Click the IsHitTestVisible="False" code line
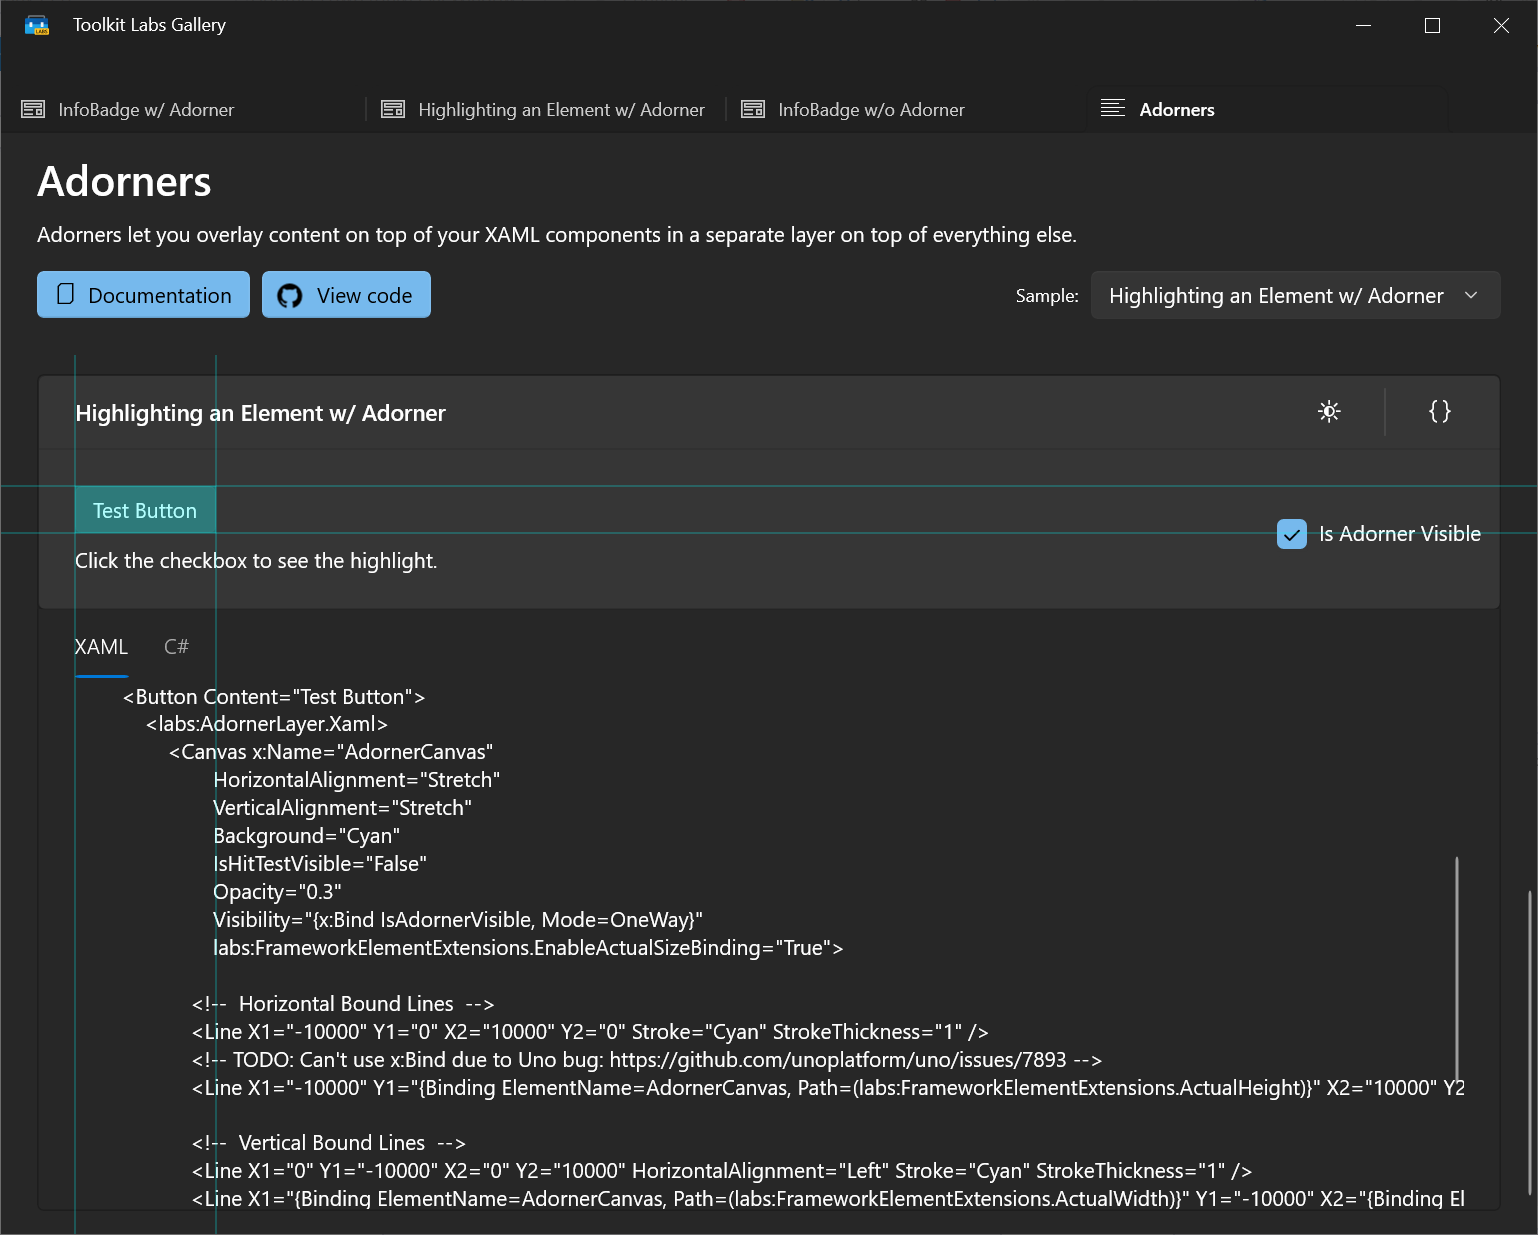This screenshot has width=1538, height=1235. point(320,864)
